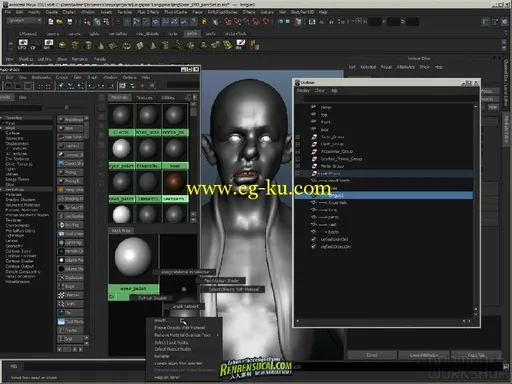This screenshot has width=512, height=384.
Task: Click the CP3 shelf icon
Action: pos(22,45)
